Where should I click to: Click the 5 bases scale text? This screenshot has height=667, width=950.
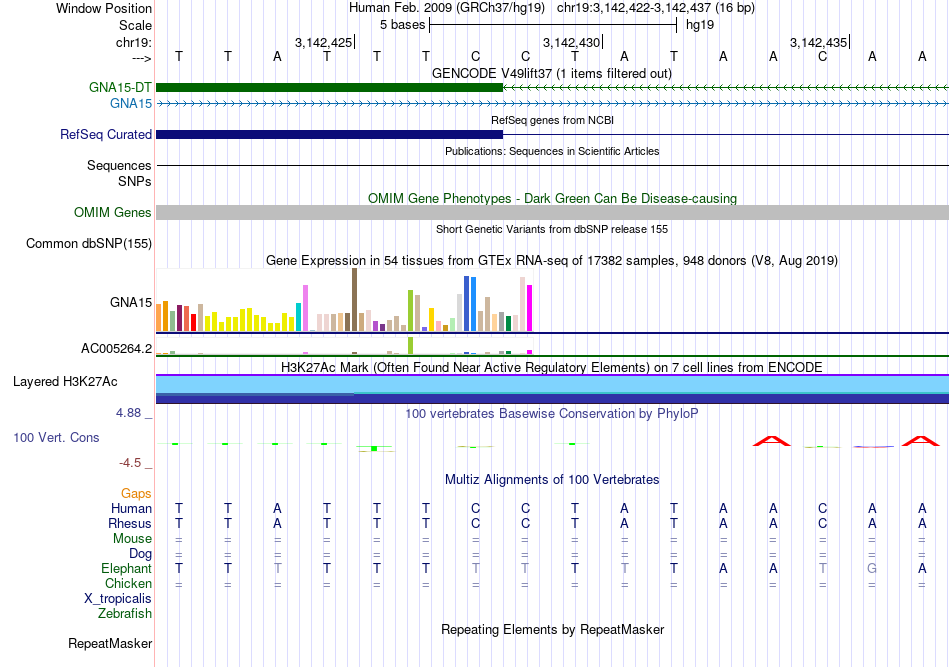pyautogui.click(x=403, y=25)
